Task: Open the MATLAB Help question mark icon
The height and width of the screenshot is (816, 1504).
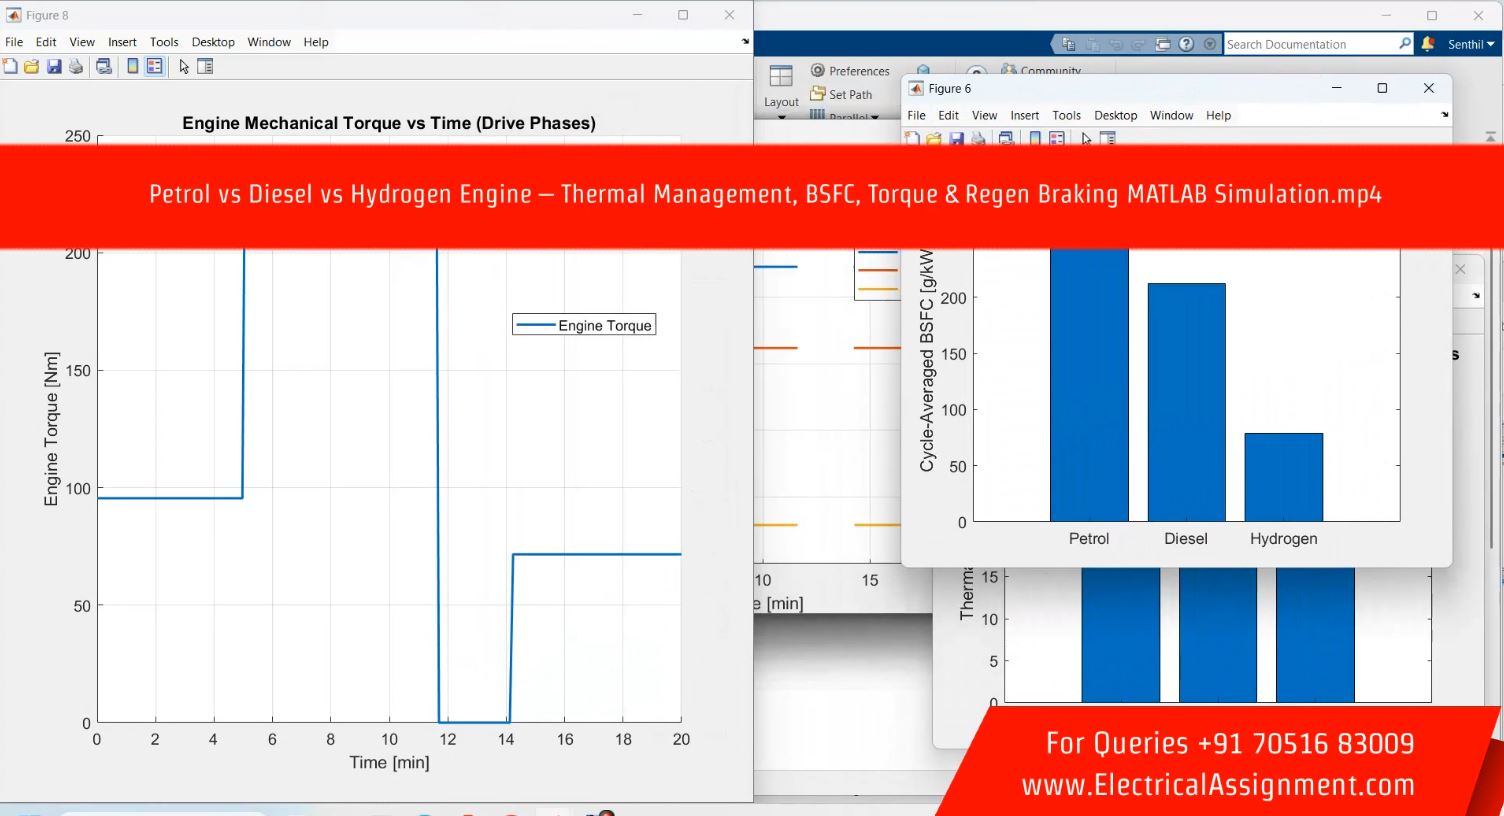Action: point(1186,44)
